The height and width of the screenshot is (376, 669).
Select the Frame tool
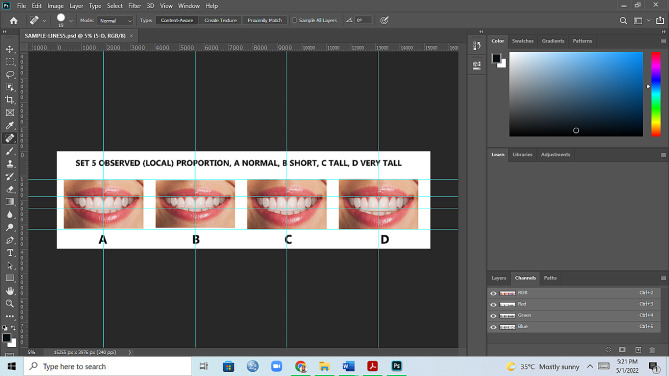(9, 113)
